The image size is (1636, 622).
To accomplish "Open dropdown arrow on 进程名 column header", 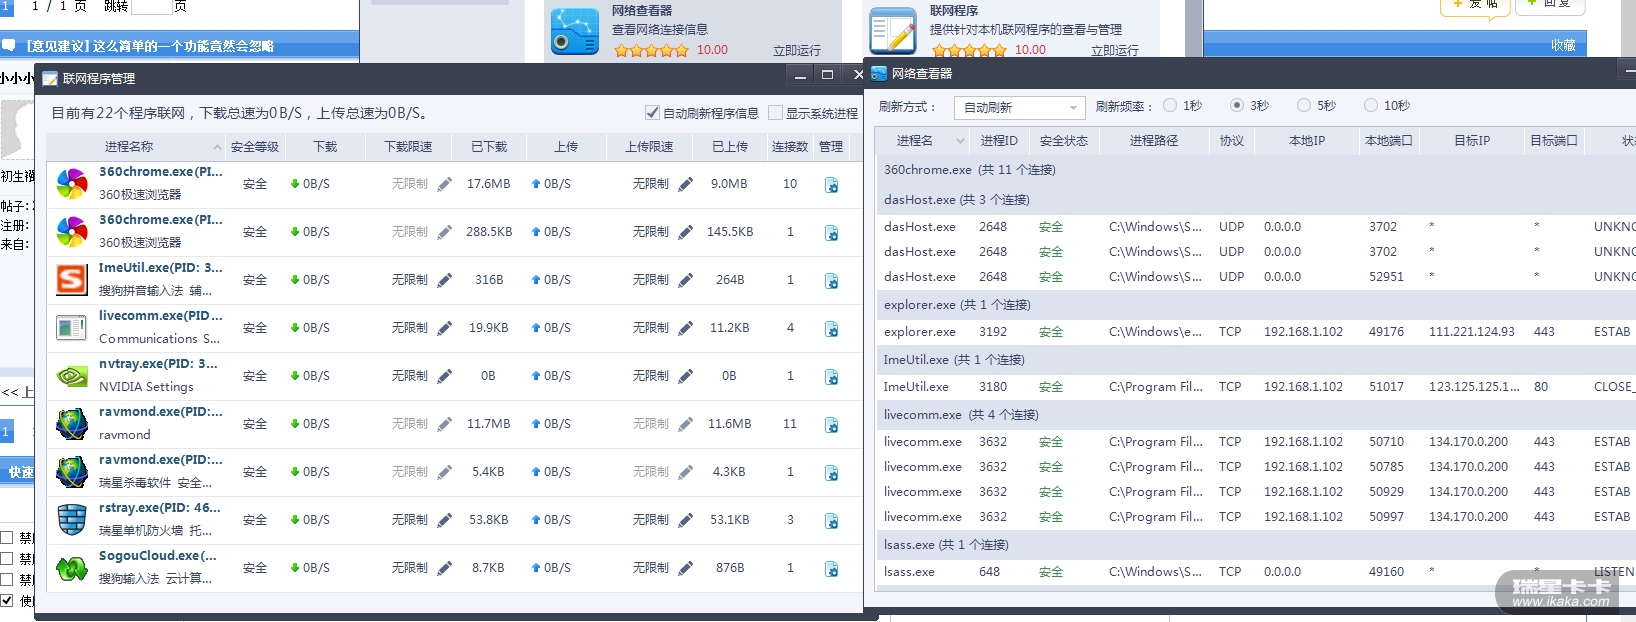I will [960, 141].
